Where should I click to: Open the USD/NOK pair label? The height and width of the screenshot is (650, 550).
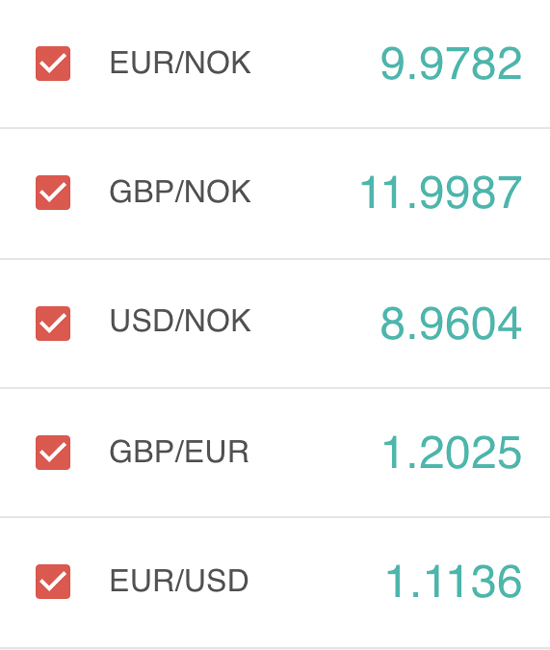pyautogui.click(x=180, y=321)
